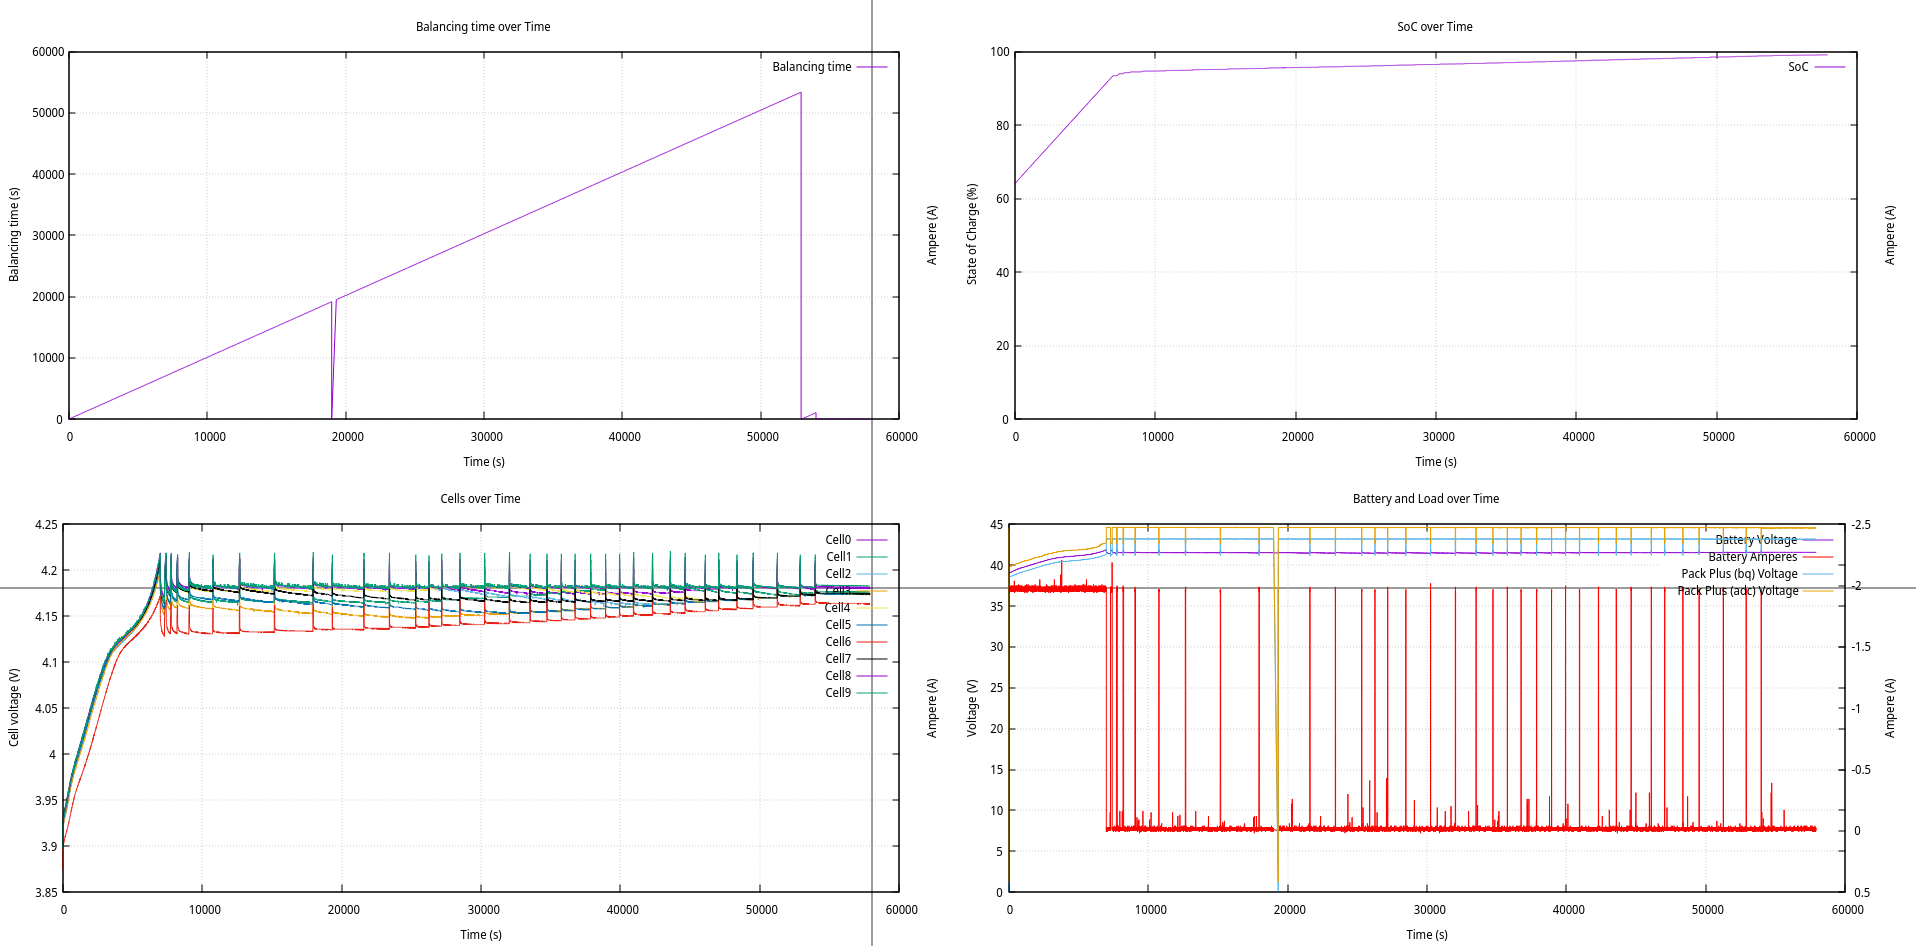Toggle the Battery Amperes legend entry
Screen dimensions: 1916x946
pyautogui.click(x=1770, y=557)
